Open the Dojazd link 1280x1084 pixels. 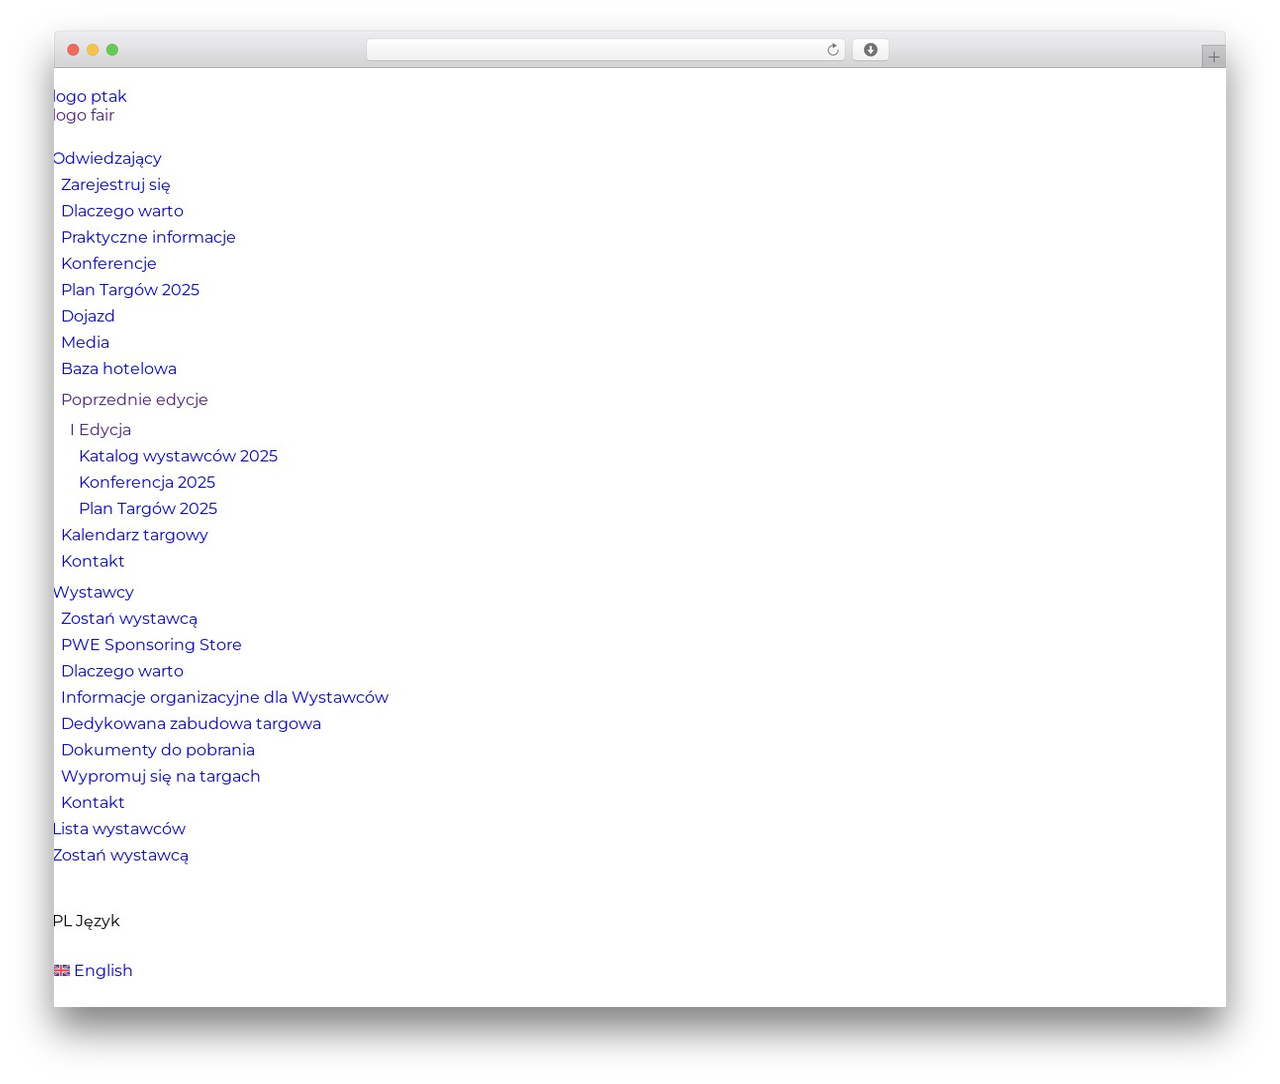(x=88, y=316)
